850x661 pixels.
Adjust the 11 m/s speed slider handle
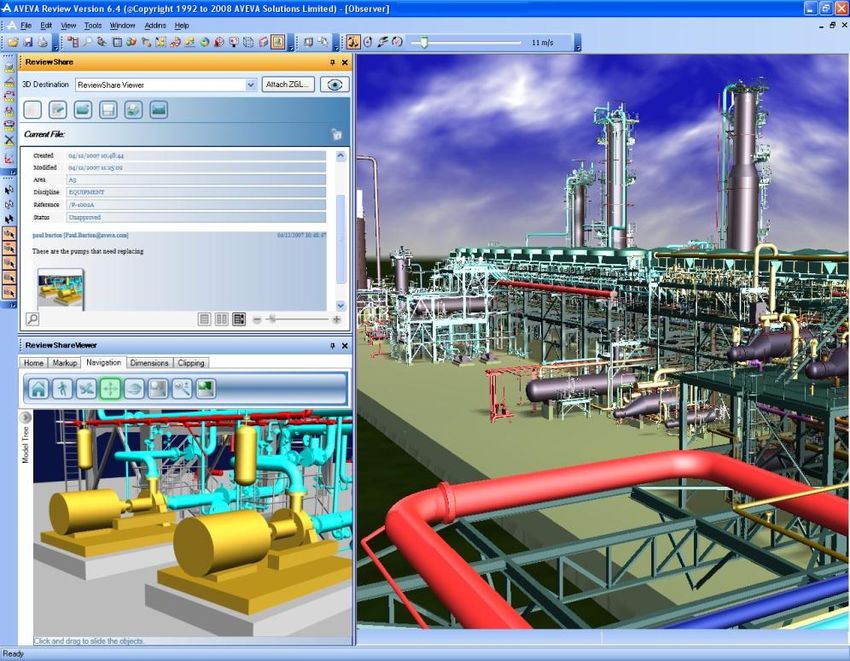(x=424, y=42)
